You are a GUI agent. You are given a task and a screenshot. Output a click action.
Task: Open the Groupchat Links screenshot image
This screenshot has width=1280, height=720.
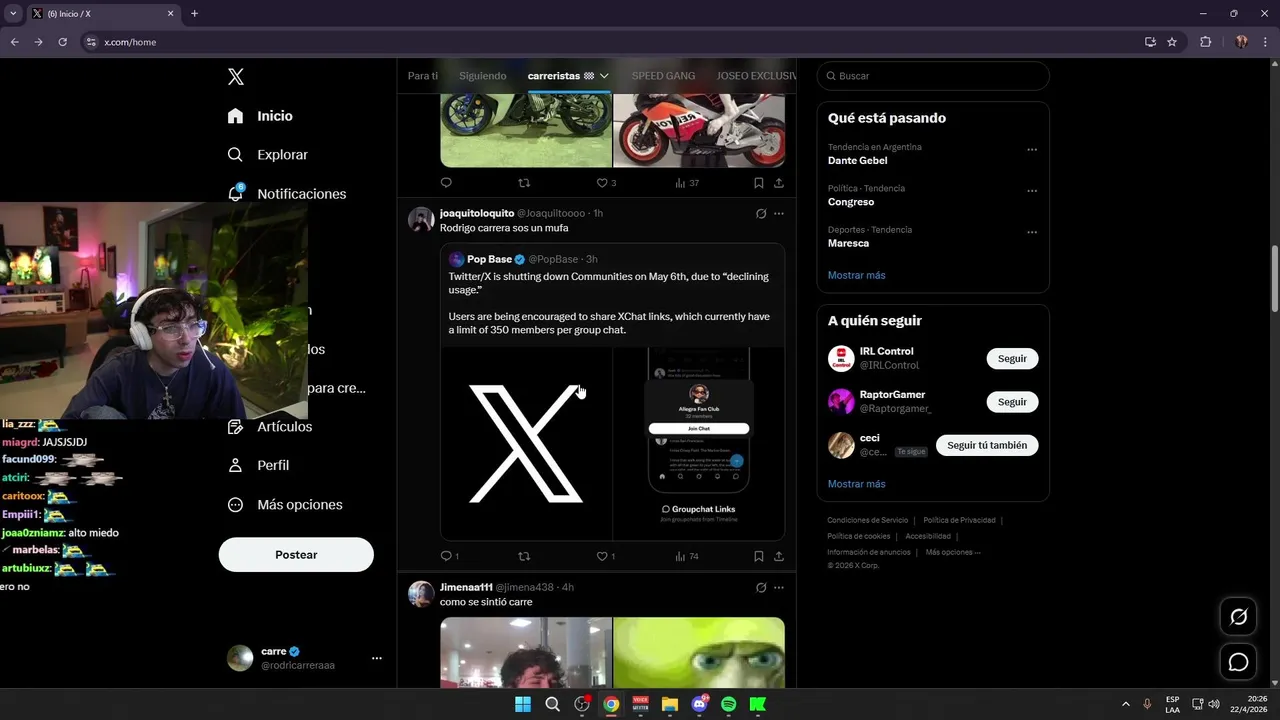point(699,444)
